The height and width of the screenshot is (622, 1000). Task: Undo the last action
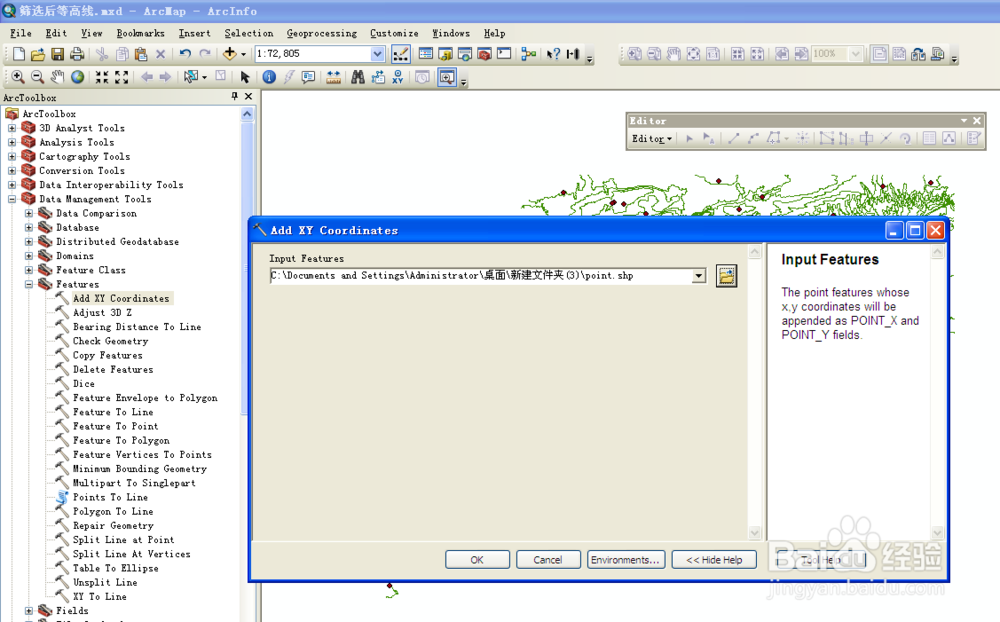click(x=185, y=54)
